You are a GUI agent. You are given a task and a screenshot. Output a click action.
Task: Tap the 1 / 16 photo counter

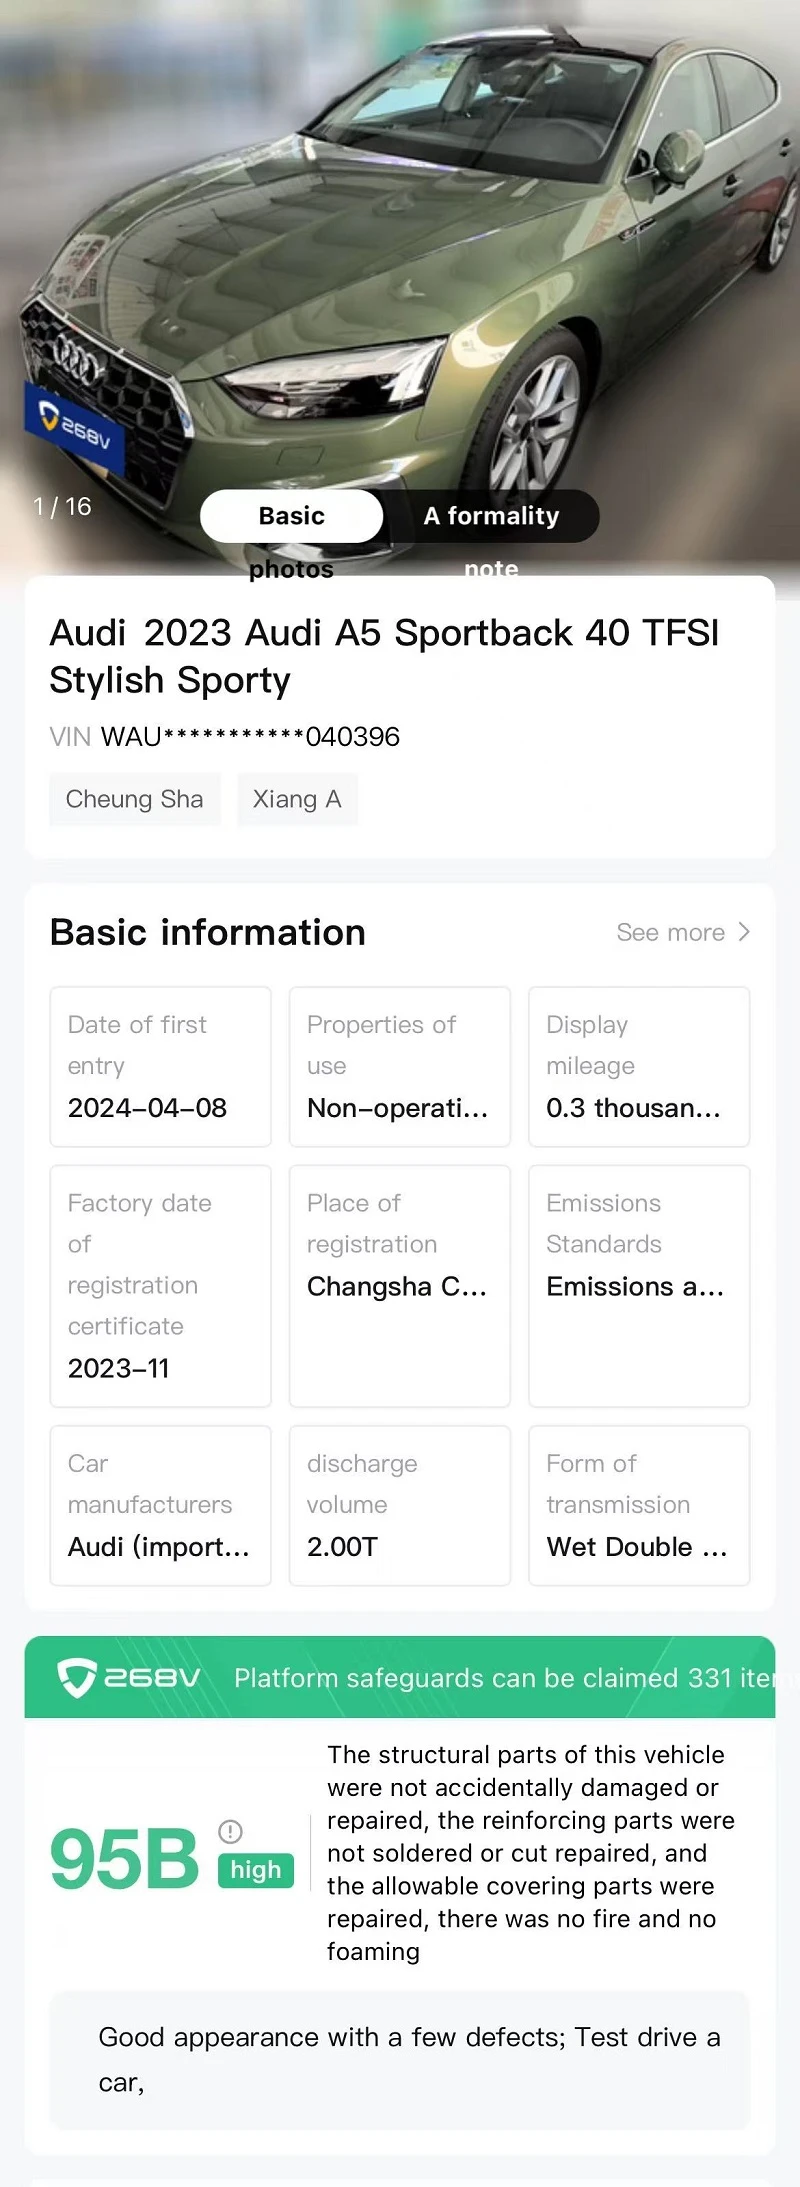tap(62, 506)
